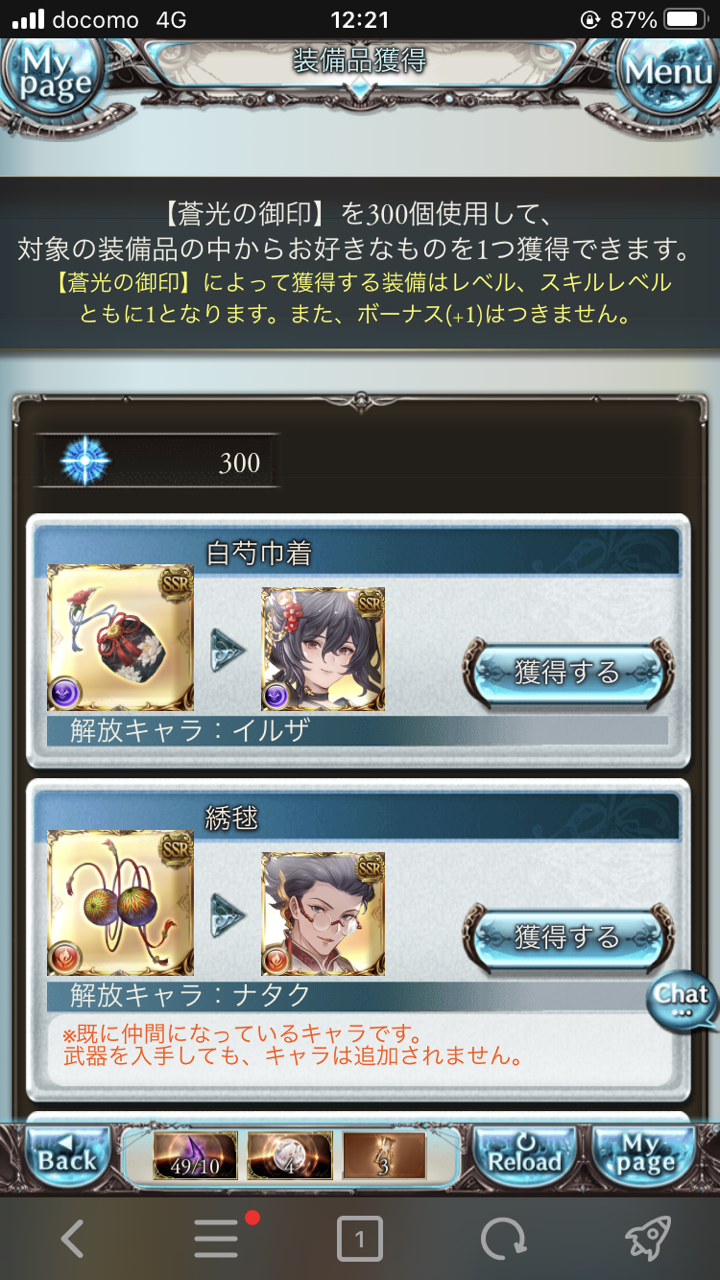720x1280 pixels.
Task: Tap the browser refresh icon
Action: tap(503, 1240)
